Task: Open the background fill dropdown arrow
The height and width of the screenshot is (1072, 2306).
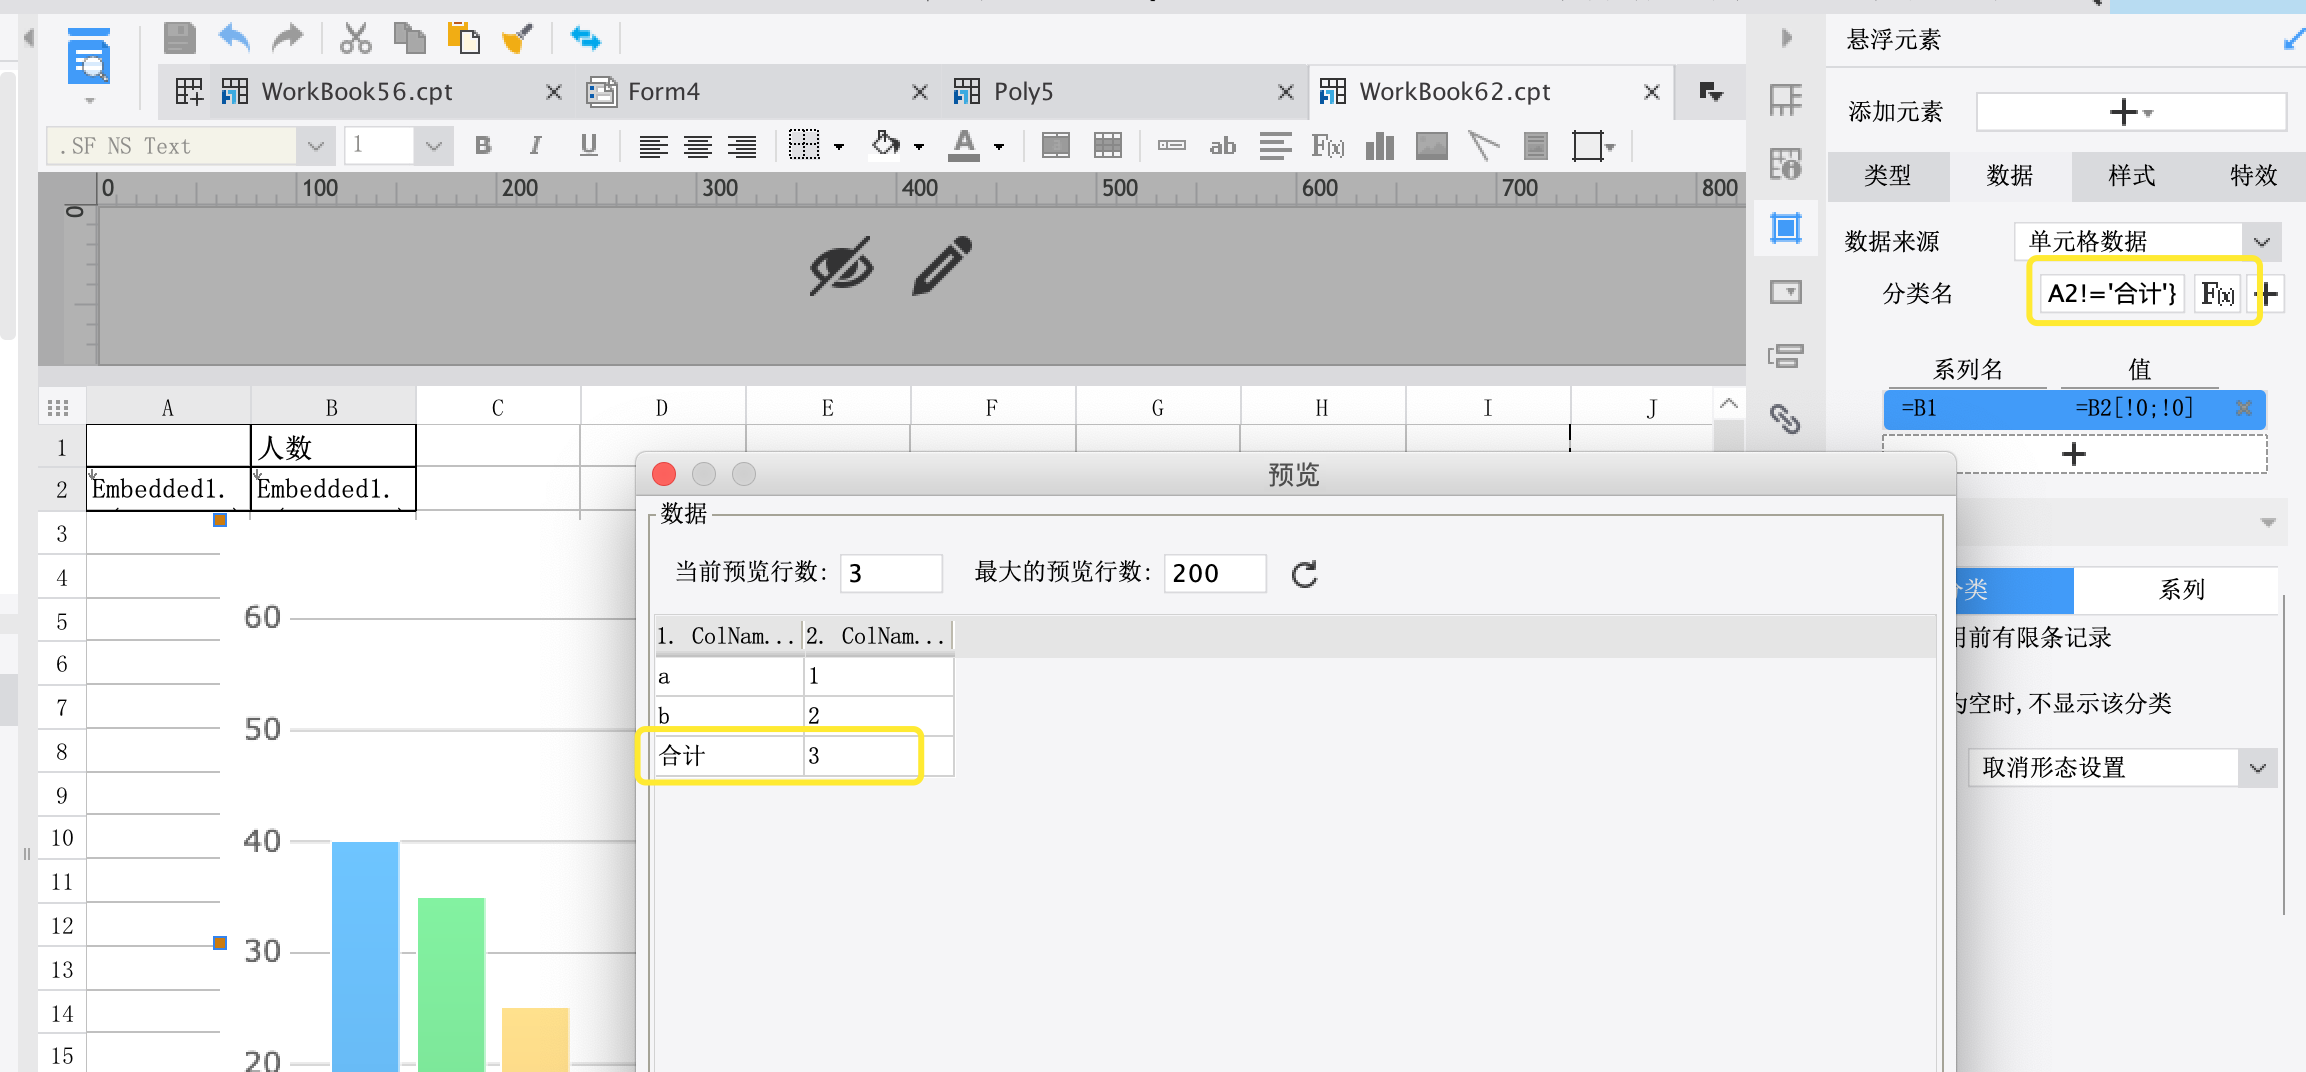Action: click(x=919, y=147)
